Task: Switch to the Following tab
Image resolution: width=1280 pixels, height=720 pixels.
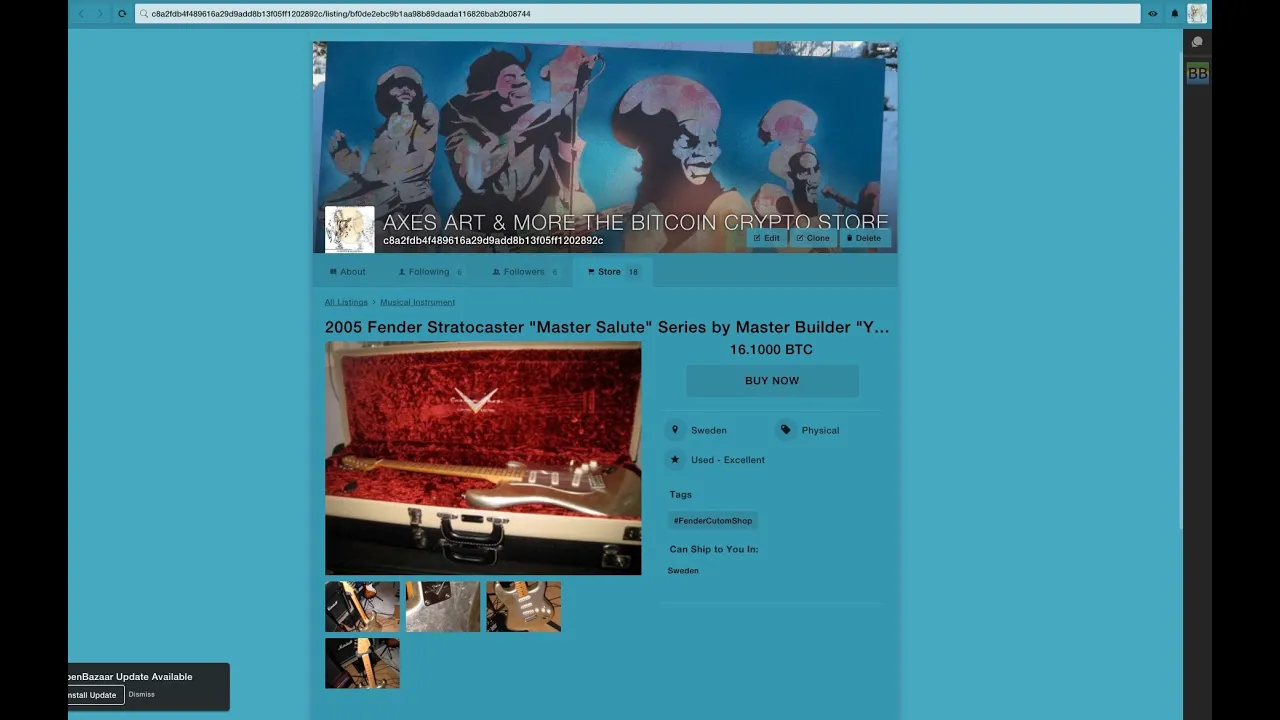Action: pos(430,272)
